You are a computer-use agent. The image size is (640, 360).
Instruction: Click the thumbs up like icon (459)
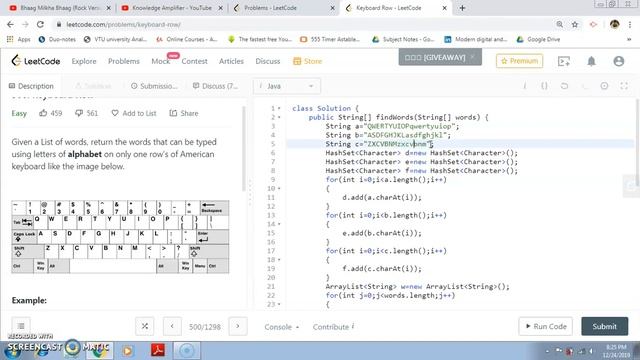[43, 113]
